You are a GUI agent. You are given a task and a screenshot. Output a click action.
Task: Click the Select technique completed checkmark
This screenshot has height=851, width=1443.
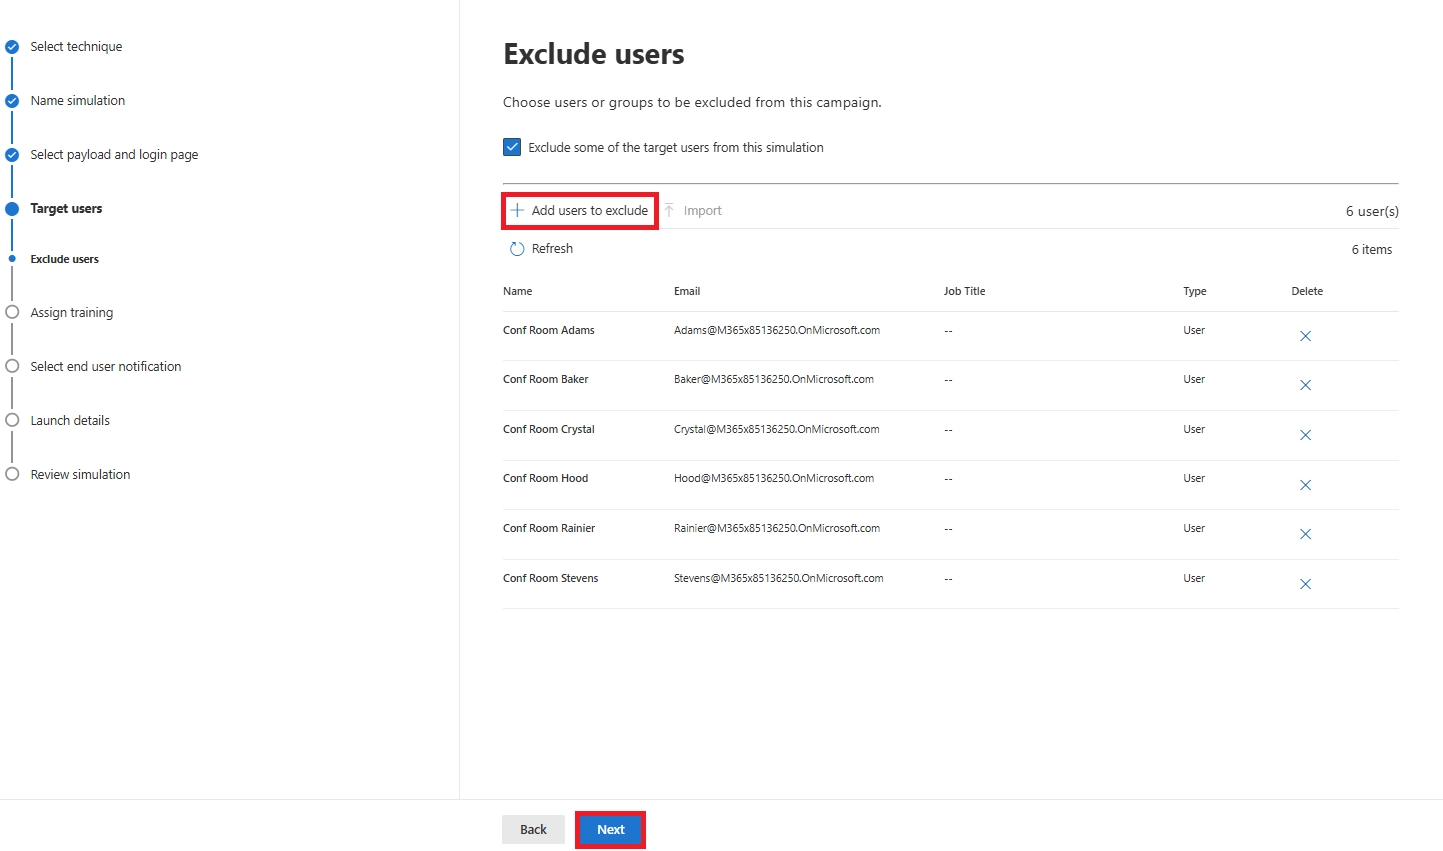point(12,46)
